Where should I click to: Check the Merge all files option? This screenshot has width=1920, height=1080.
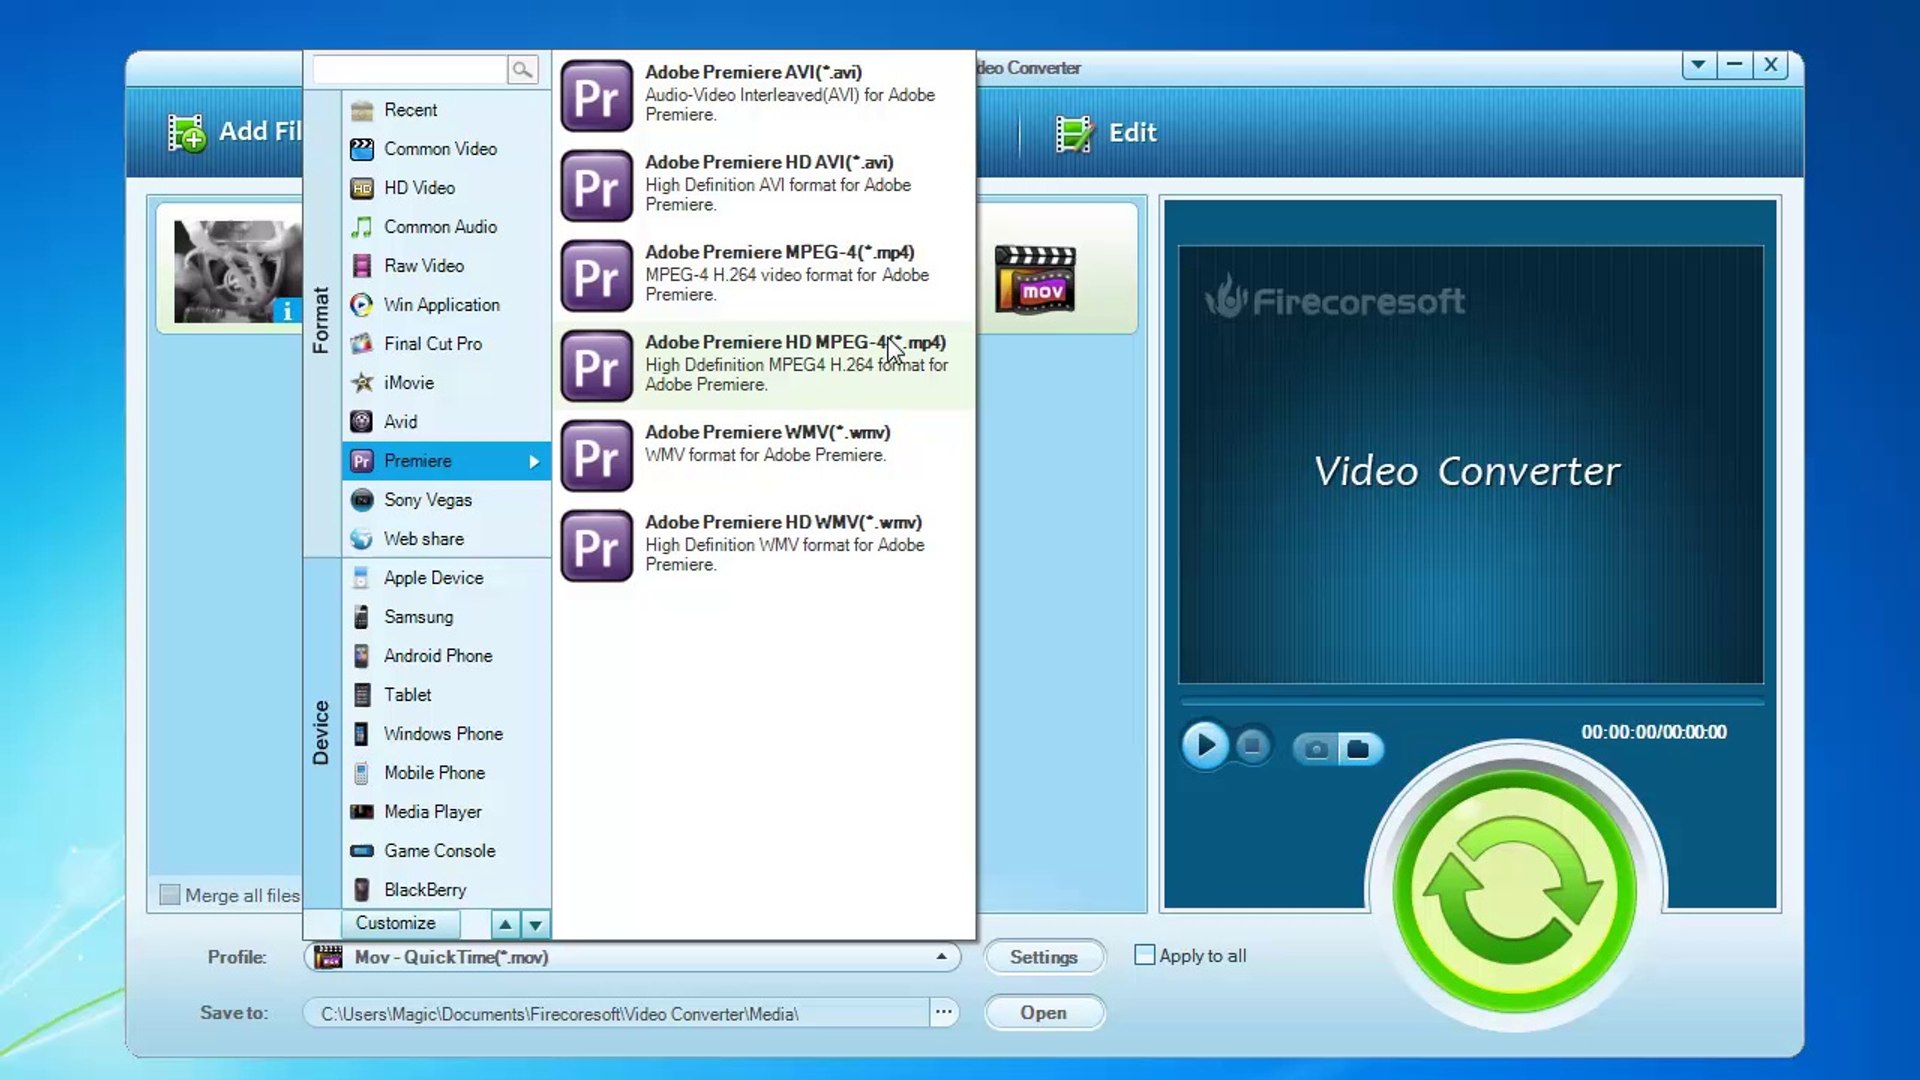pyautogui.click(x=170, y=895)
